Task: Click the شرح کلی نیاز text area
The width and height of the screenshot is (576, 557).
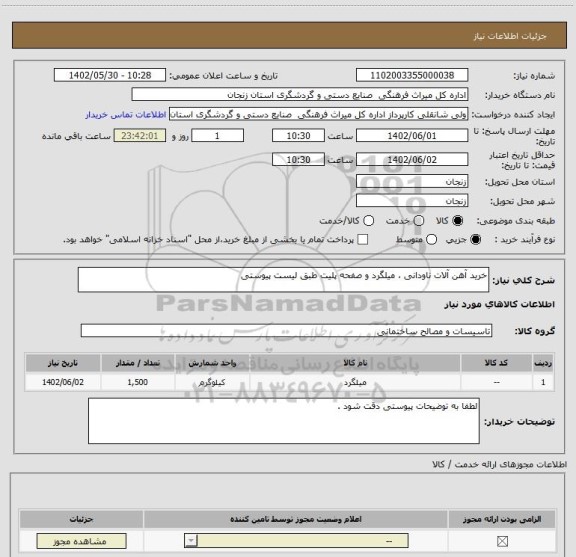Action: click(x=283, y=280)
